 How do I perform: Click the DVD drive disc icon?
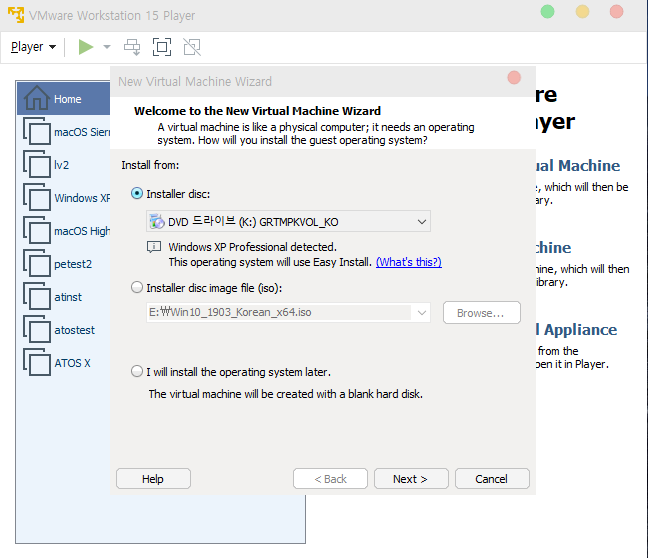[157, 221]
